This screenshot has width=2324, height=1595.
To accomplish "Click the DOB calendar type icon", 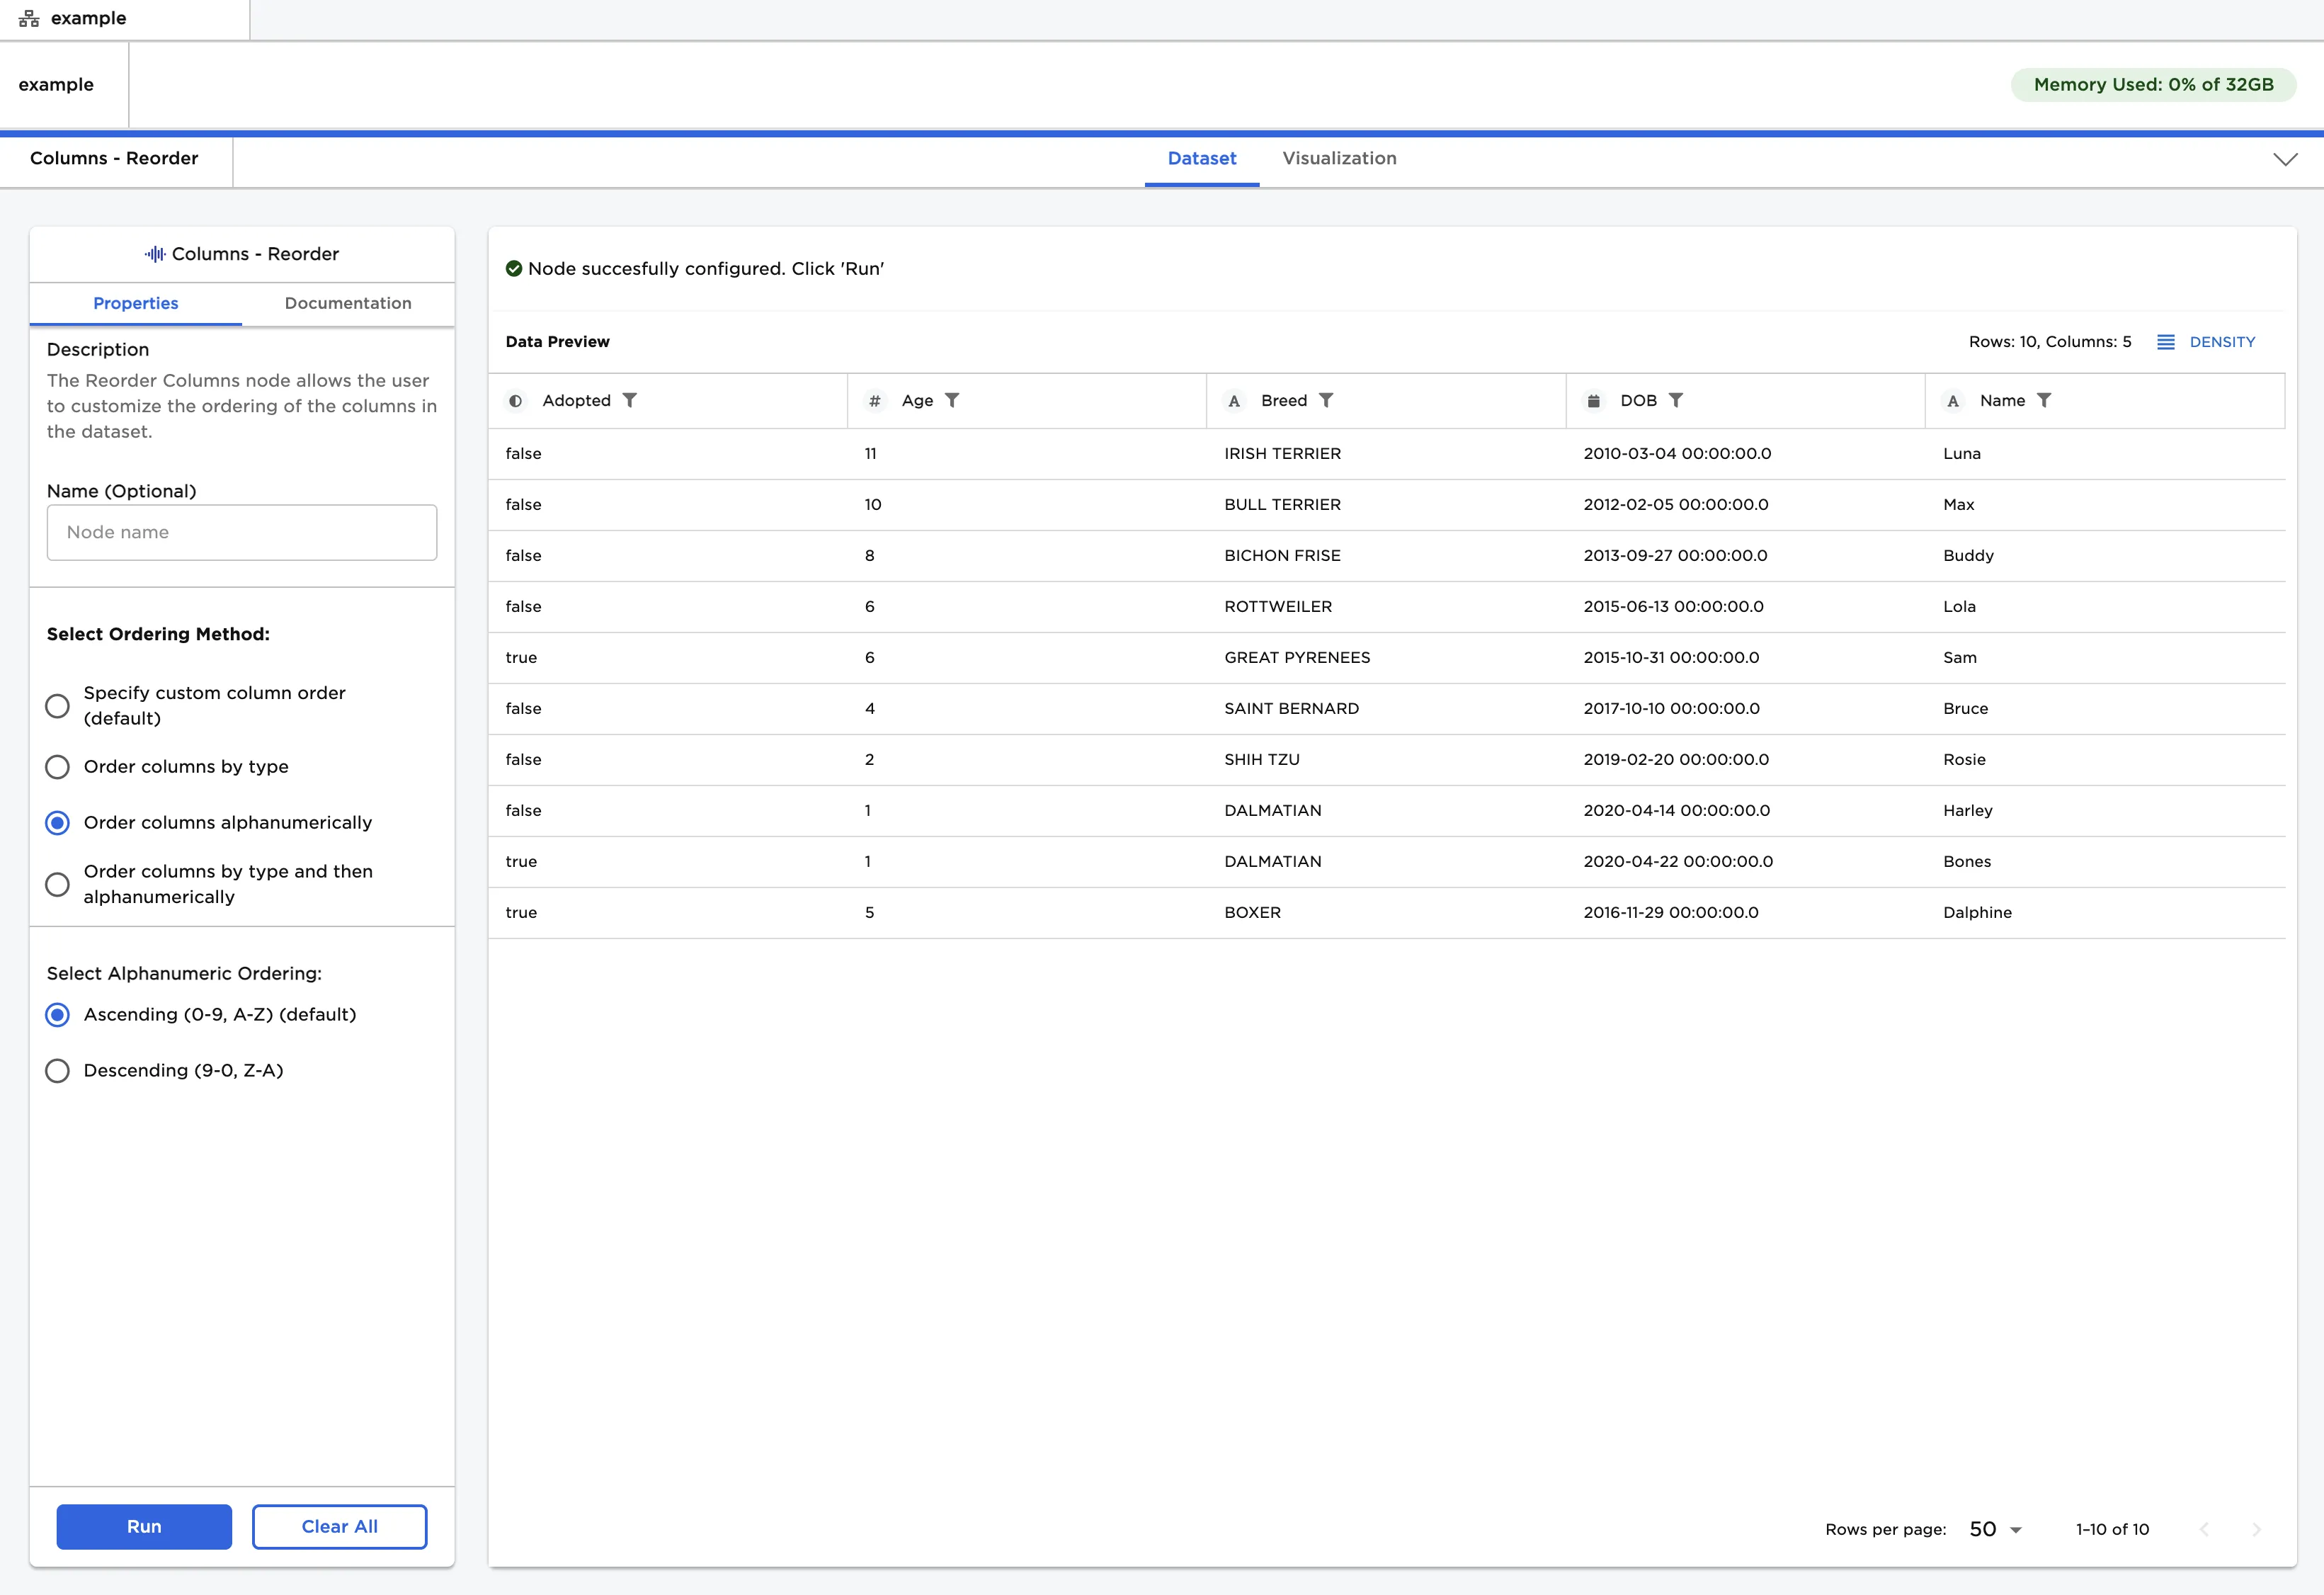I will tap(1594, 401).
